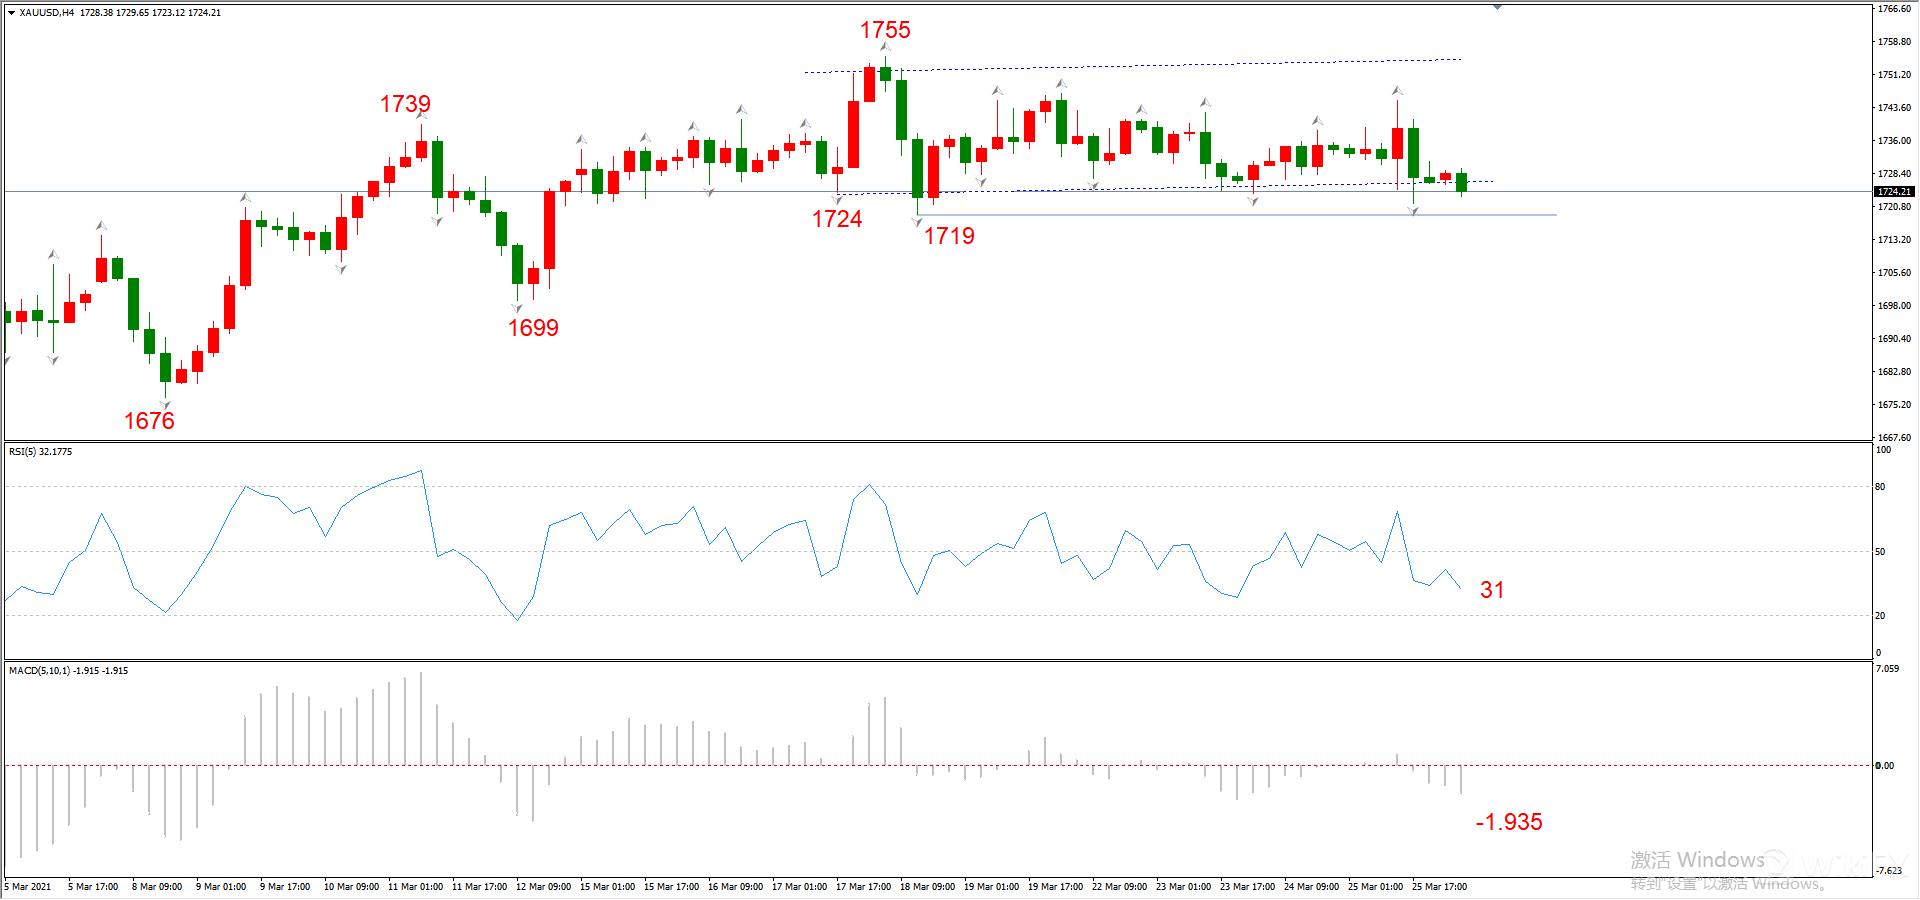The image size is (1920, 900).
Task: Click the MACD(5,10,1) indicator label
Action: click(68, 671)
